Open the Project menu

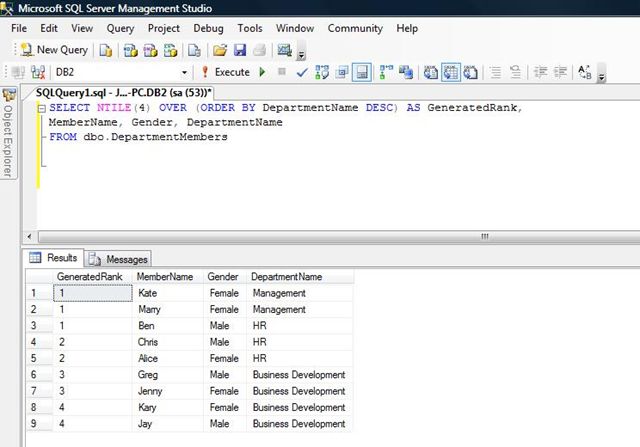pos(164,28)
